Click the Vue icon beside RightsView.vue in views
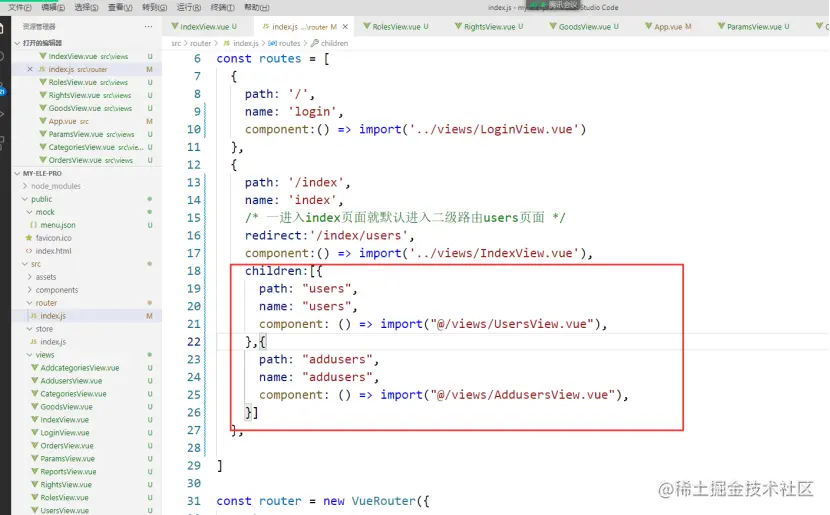 point(35,484)
